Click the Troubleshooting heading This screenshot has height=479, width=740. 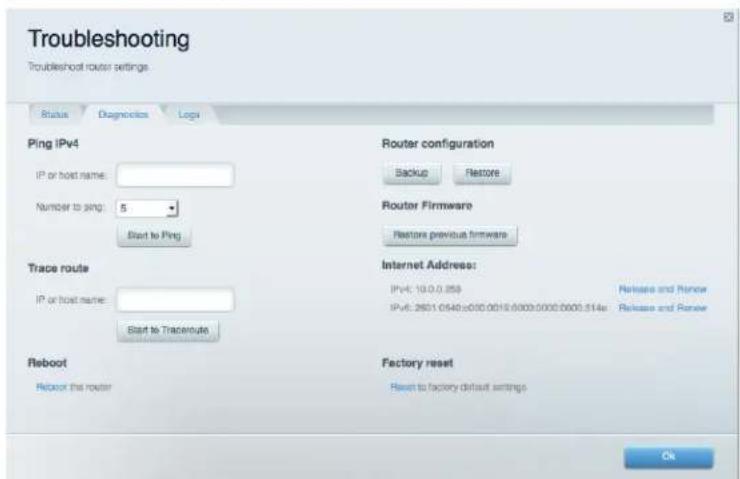click(x=109, y=39)
